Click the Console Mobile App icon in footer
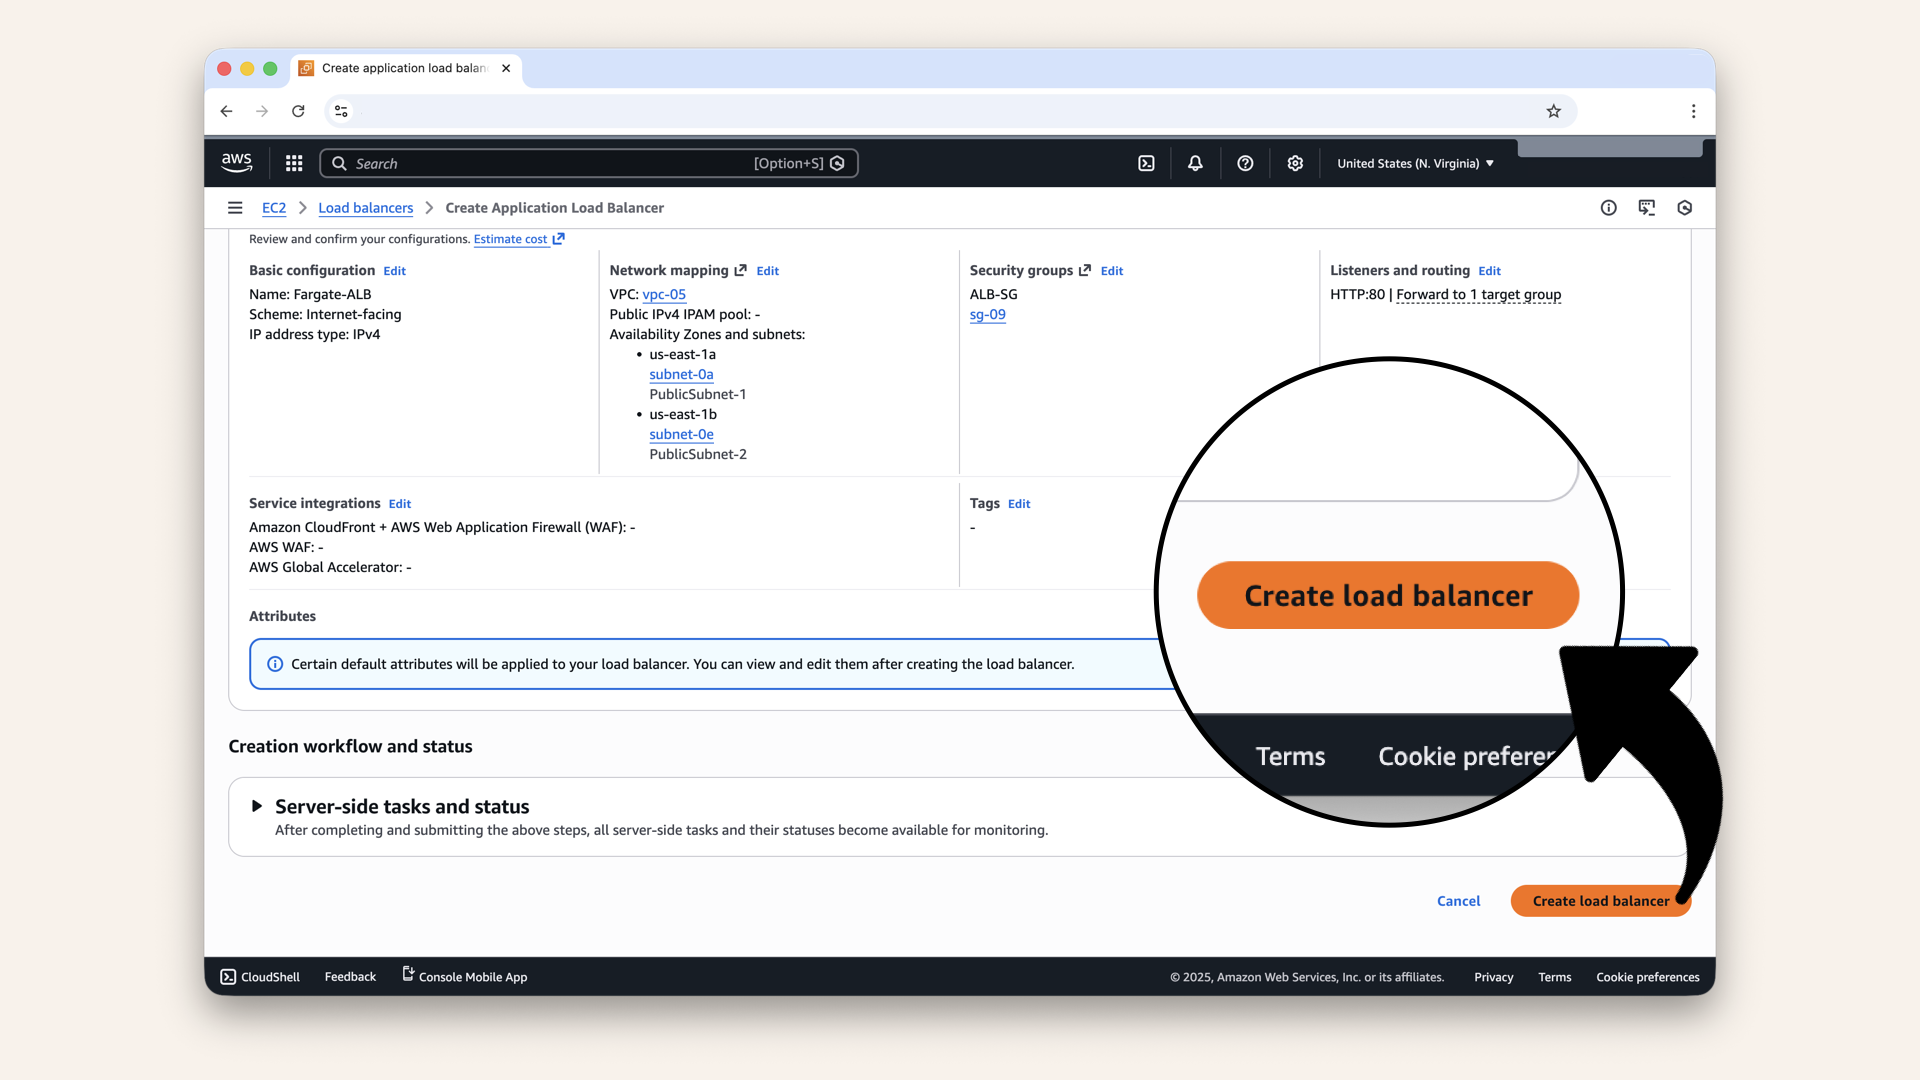Viewport: 1920px width, 1080px height. click(x=406, y=976)
